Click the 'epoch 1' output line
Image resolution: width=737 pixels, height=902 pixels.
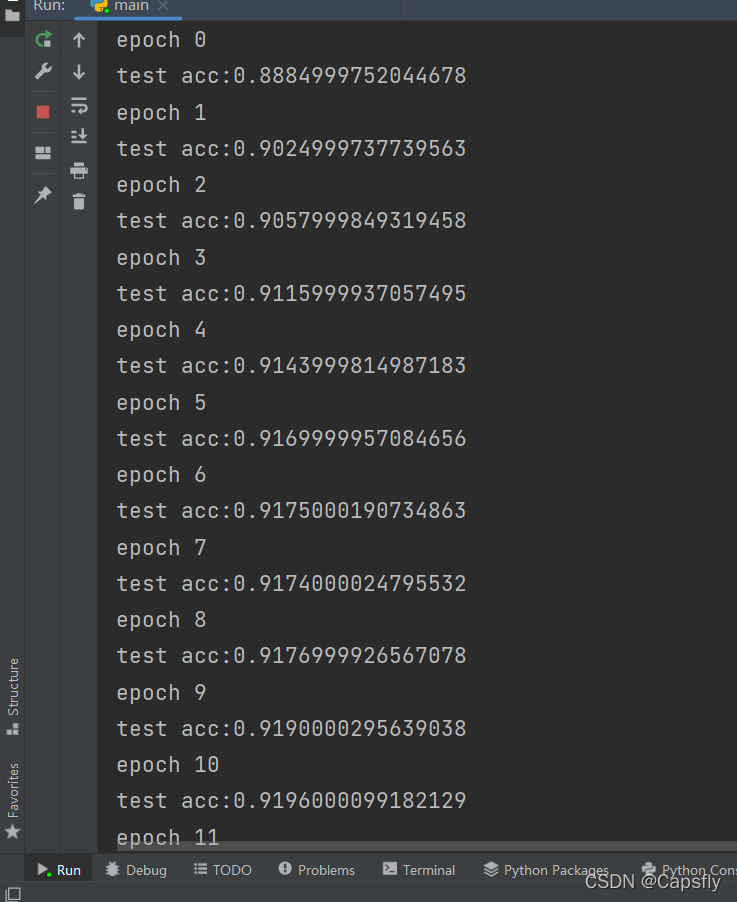161,113
